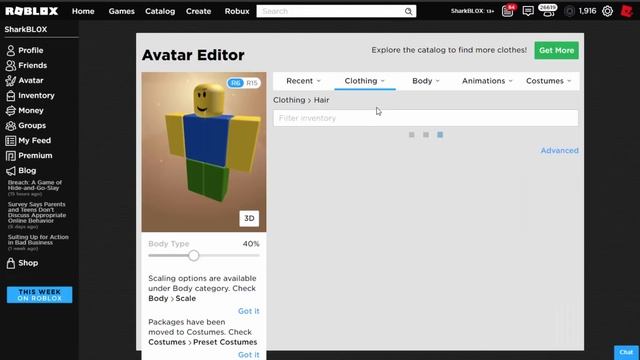Open Catalog in top navigation
This screenshot has height=360, width=640.
click(x=160, y=11)
